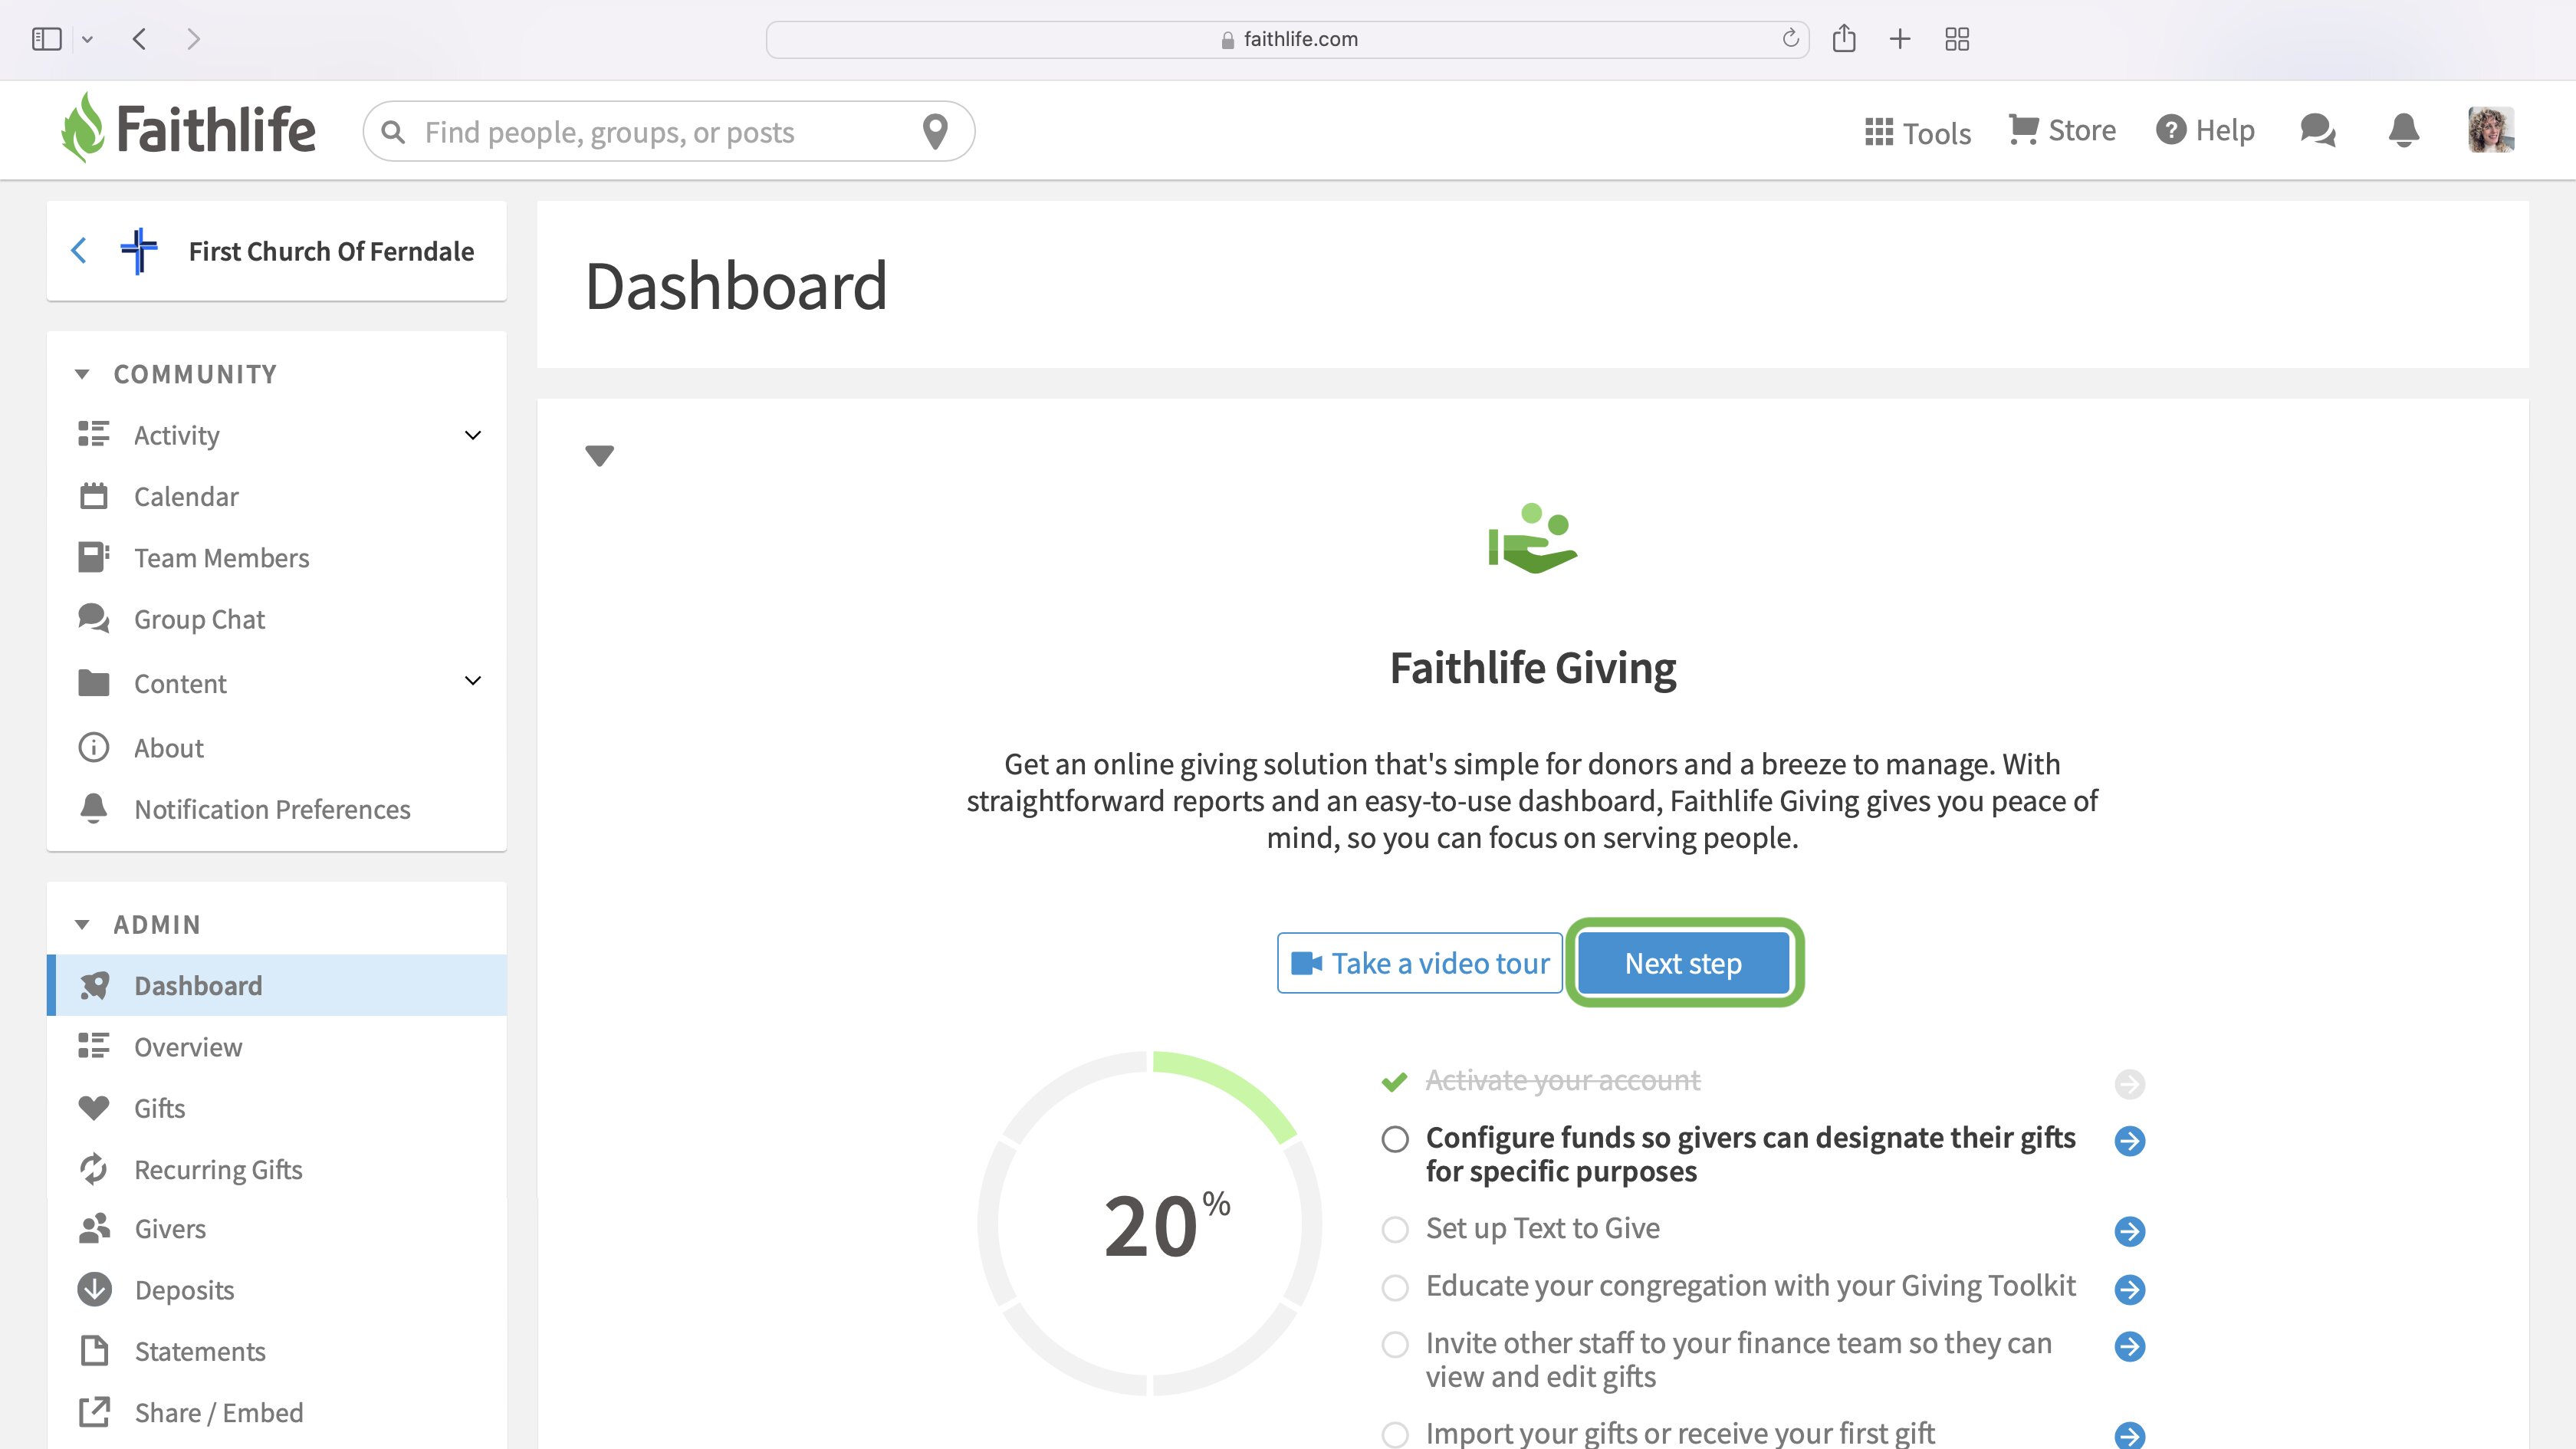Click the arrow next to Invite other staff
2576x1449 pixels.
2130,1346
